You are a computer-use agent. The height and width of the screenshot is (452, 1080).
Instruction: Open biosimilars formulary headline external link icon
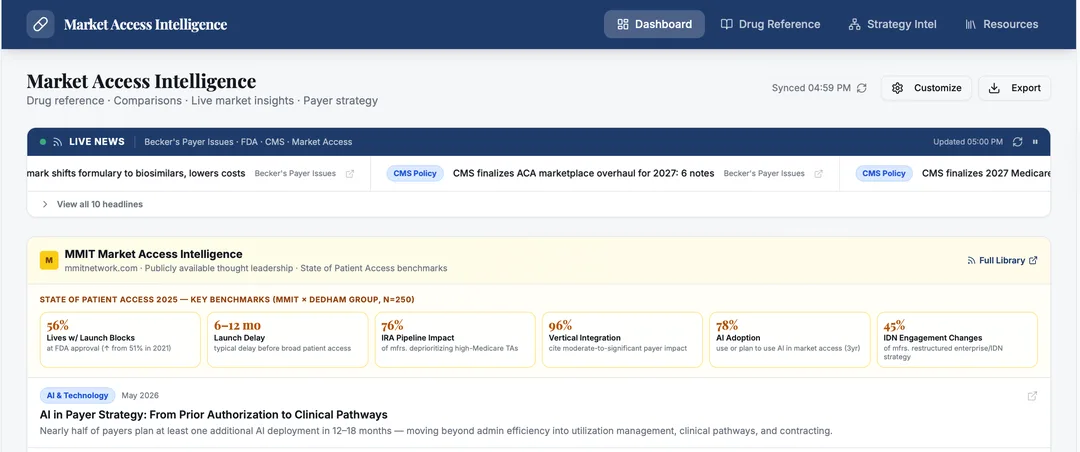click(x=350, y=174)
